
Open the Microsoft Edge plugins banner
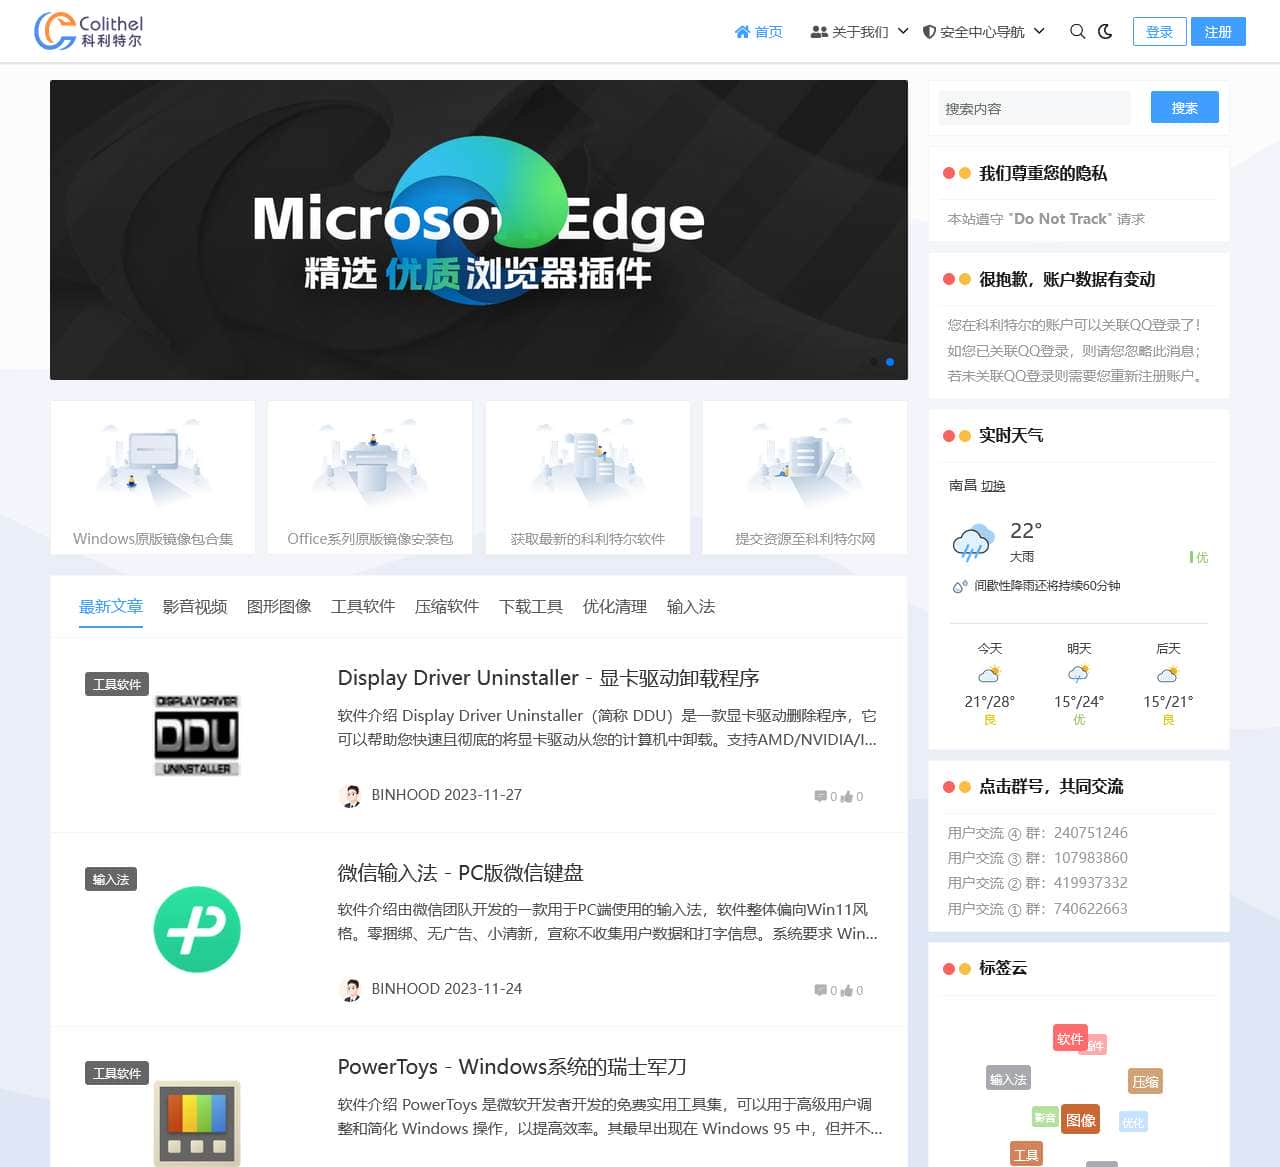point(479,230)
